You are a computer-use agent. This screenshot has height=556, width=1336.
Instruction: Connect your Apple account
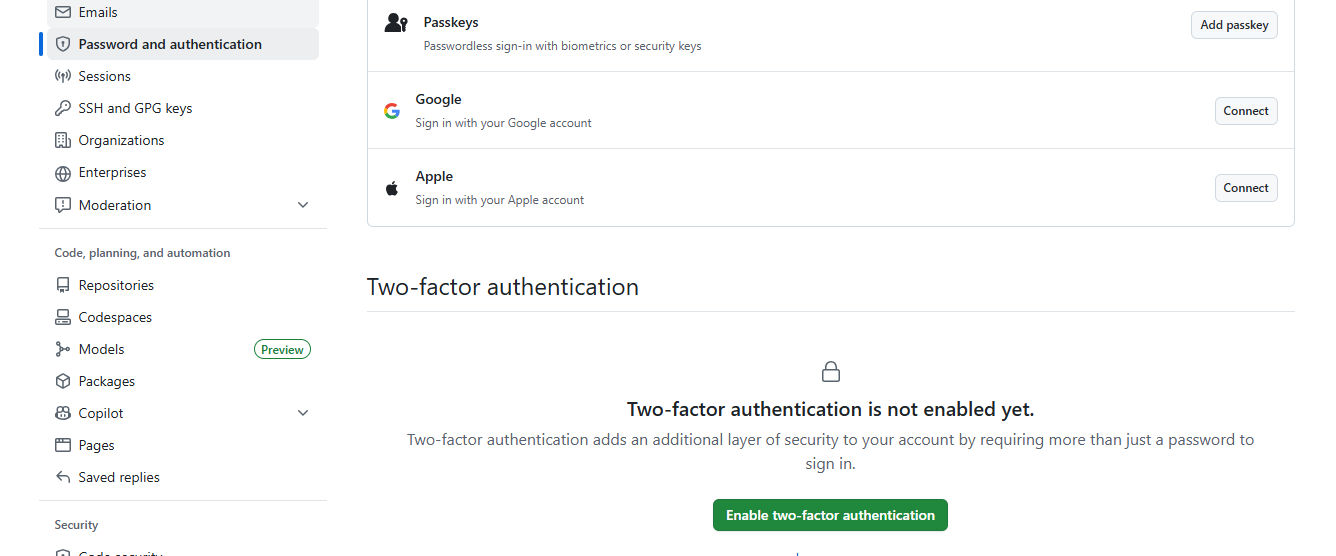1245,188
